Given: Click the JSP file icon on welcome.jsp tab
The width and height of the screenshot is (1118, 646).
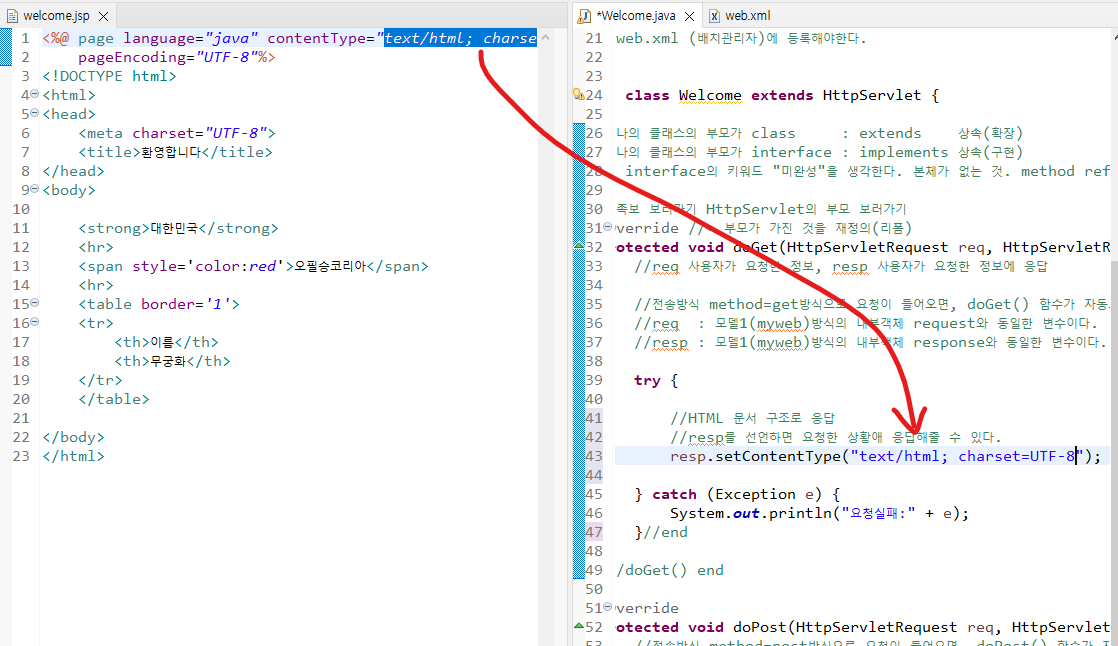Looking at the screenshot, I should click(x=12, y=16).
